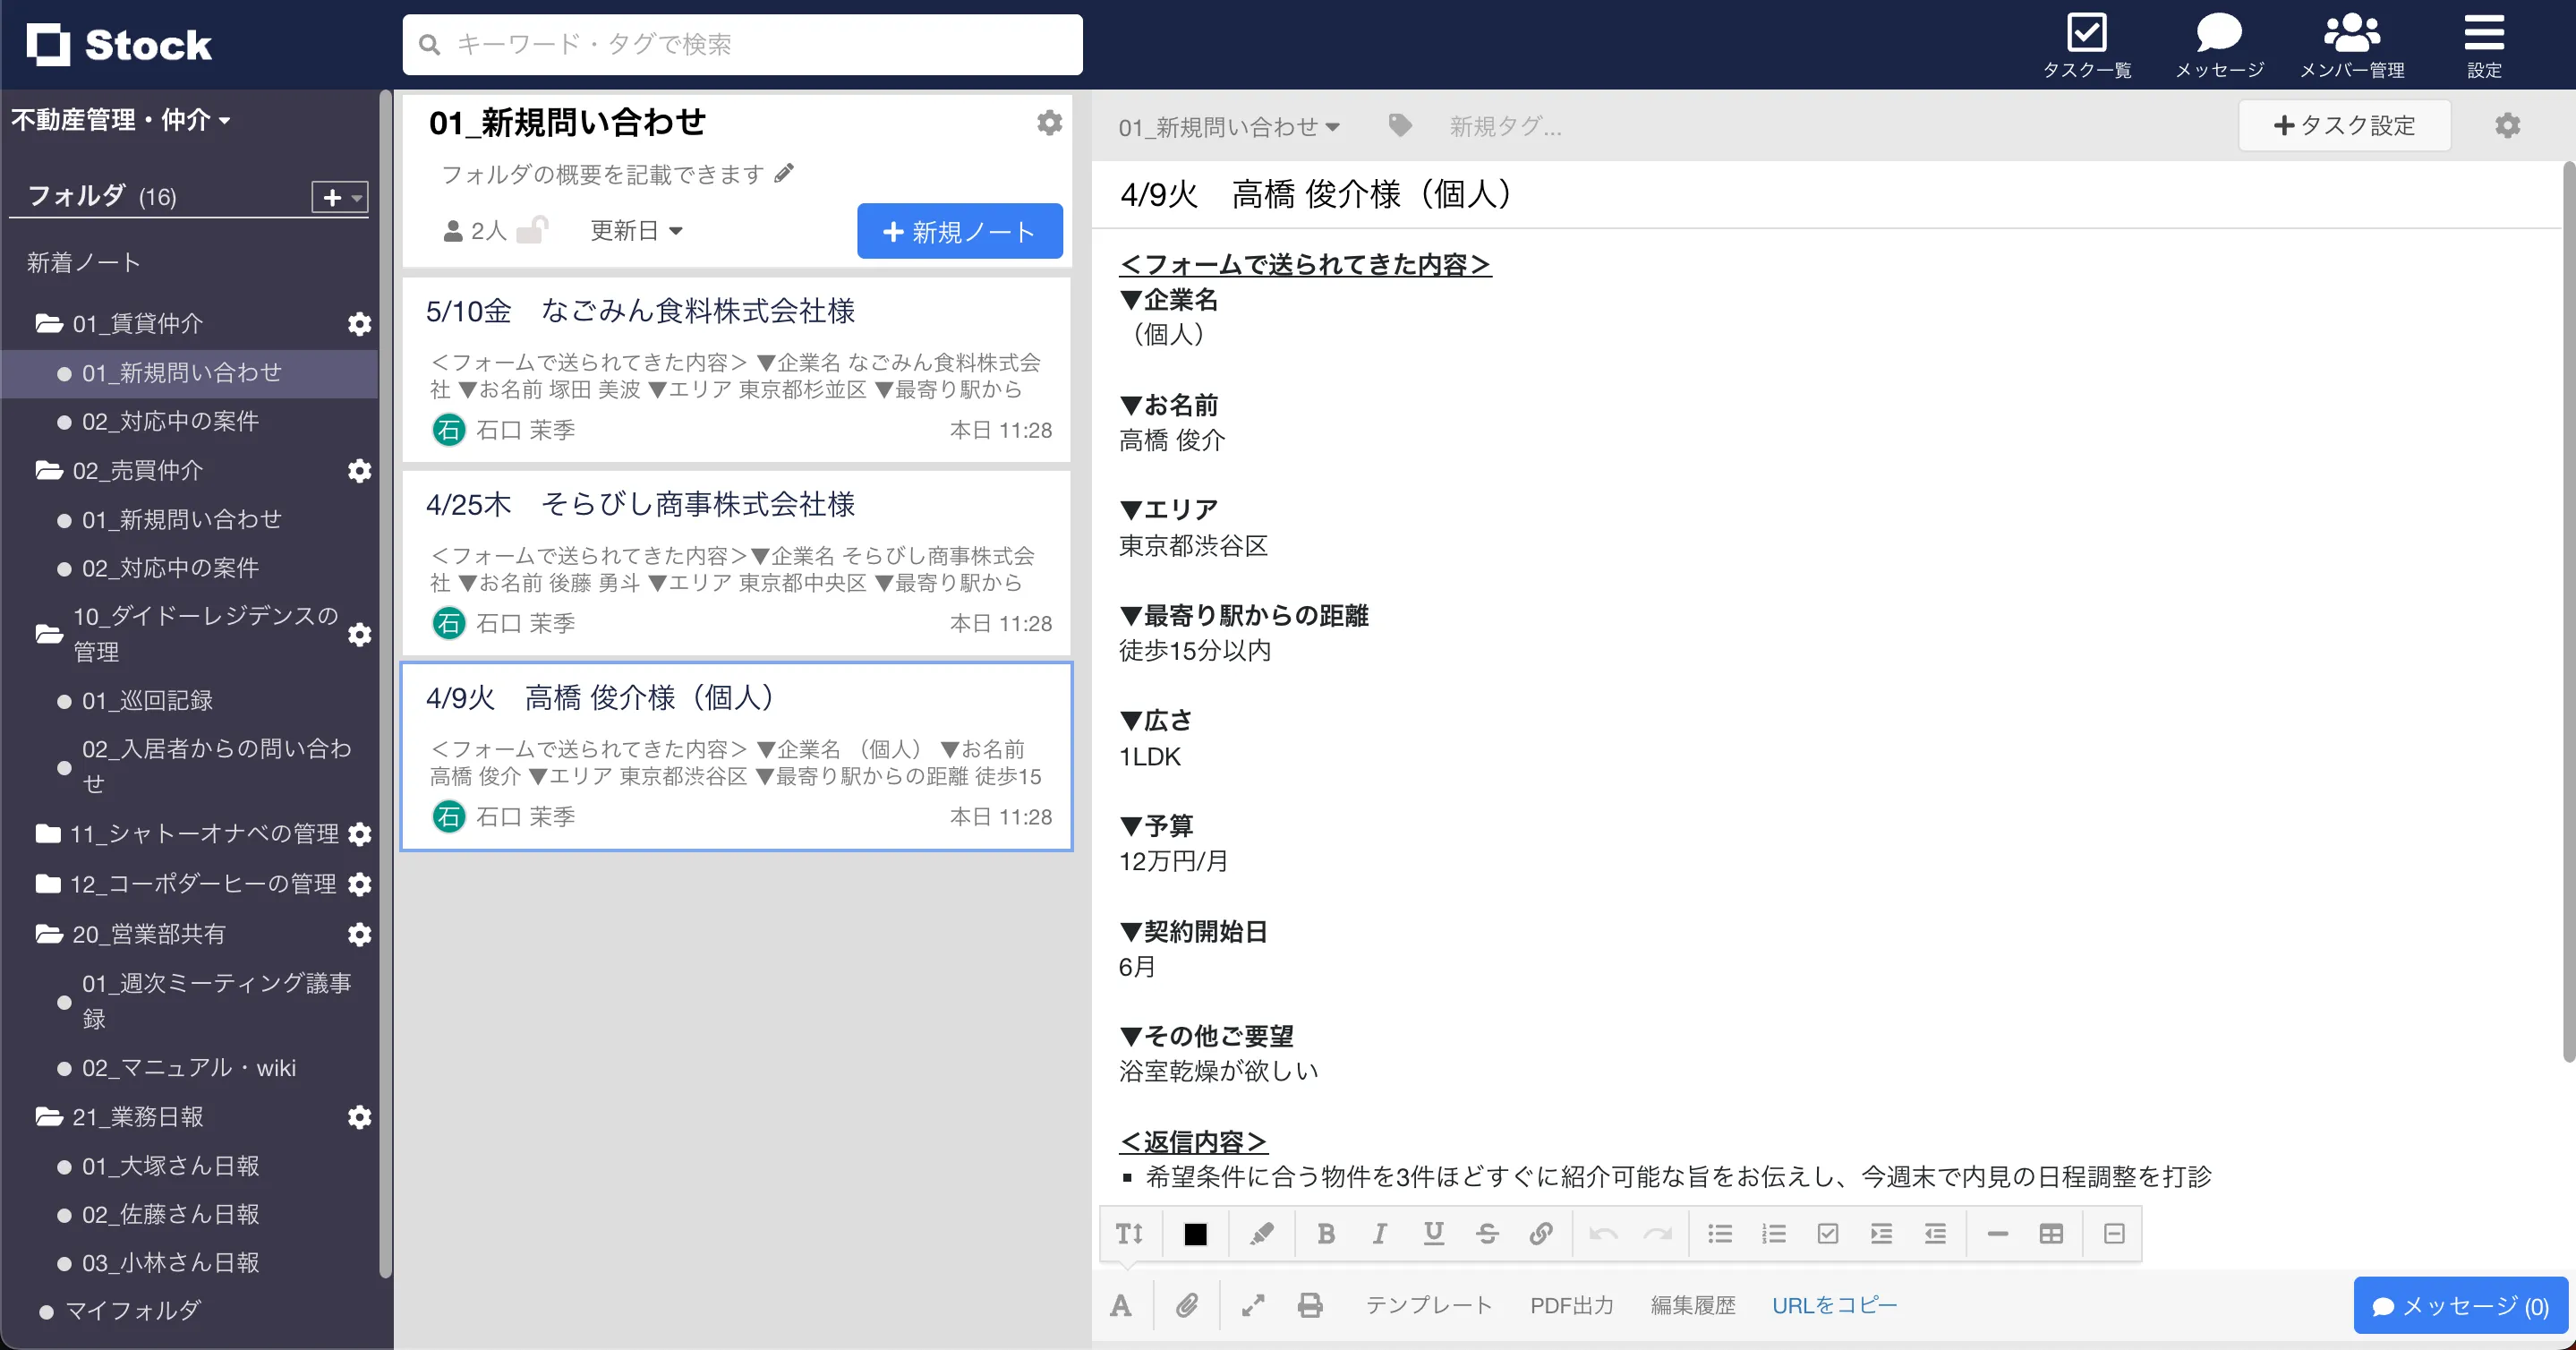Toggle the checkbox list in the editor

(x=1829, y=1233)
